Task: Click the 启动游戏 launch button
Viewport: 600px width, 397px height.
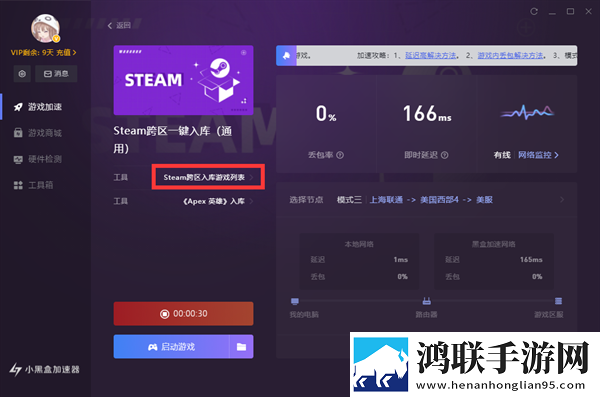Action: click(x=171, y=346)
